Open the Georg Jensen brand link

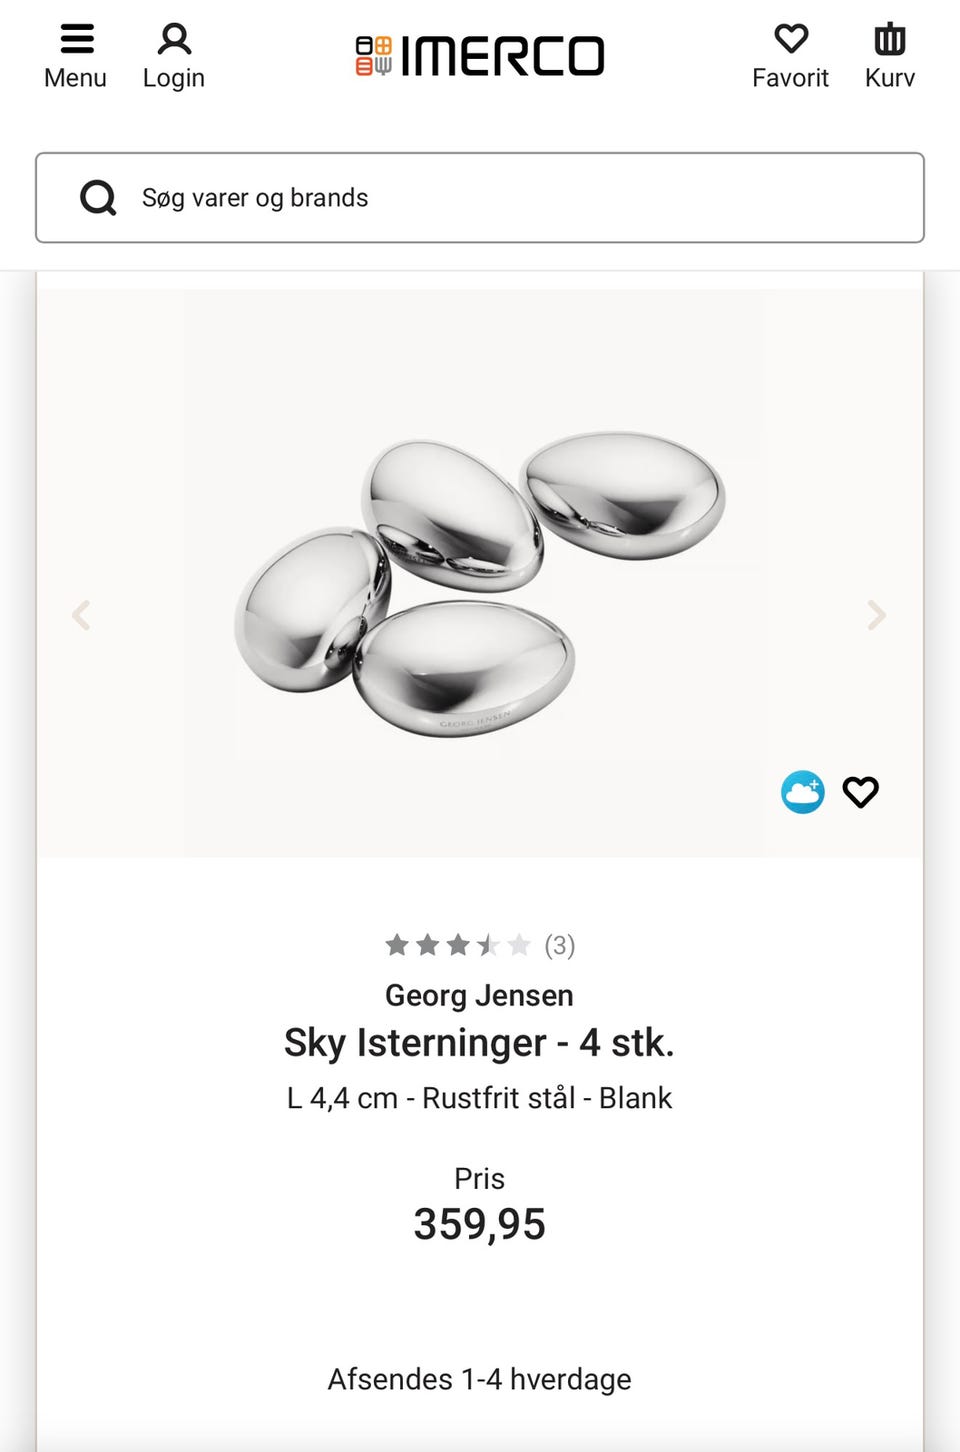tap(479, 995)
